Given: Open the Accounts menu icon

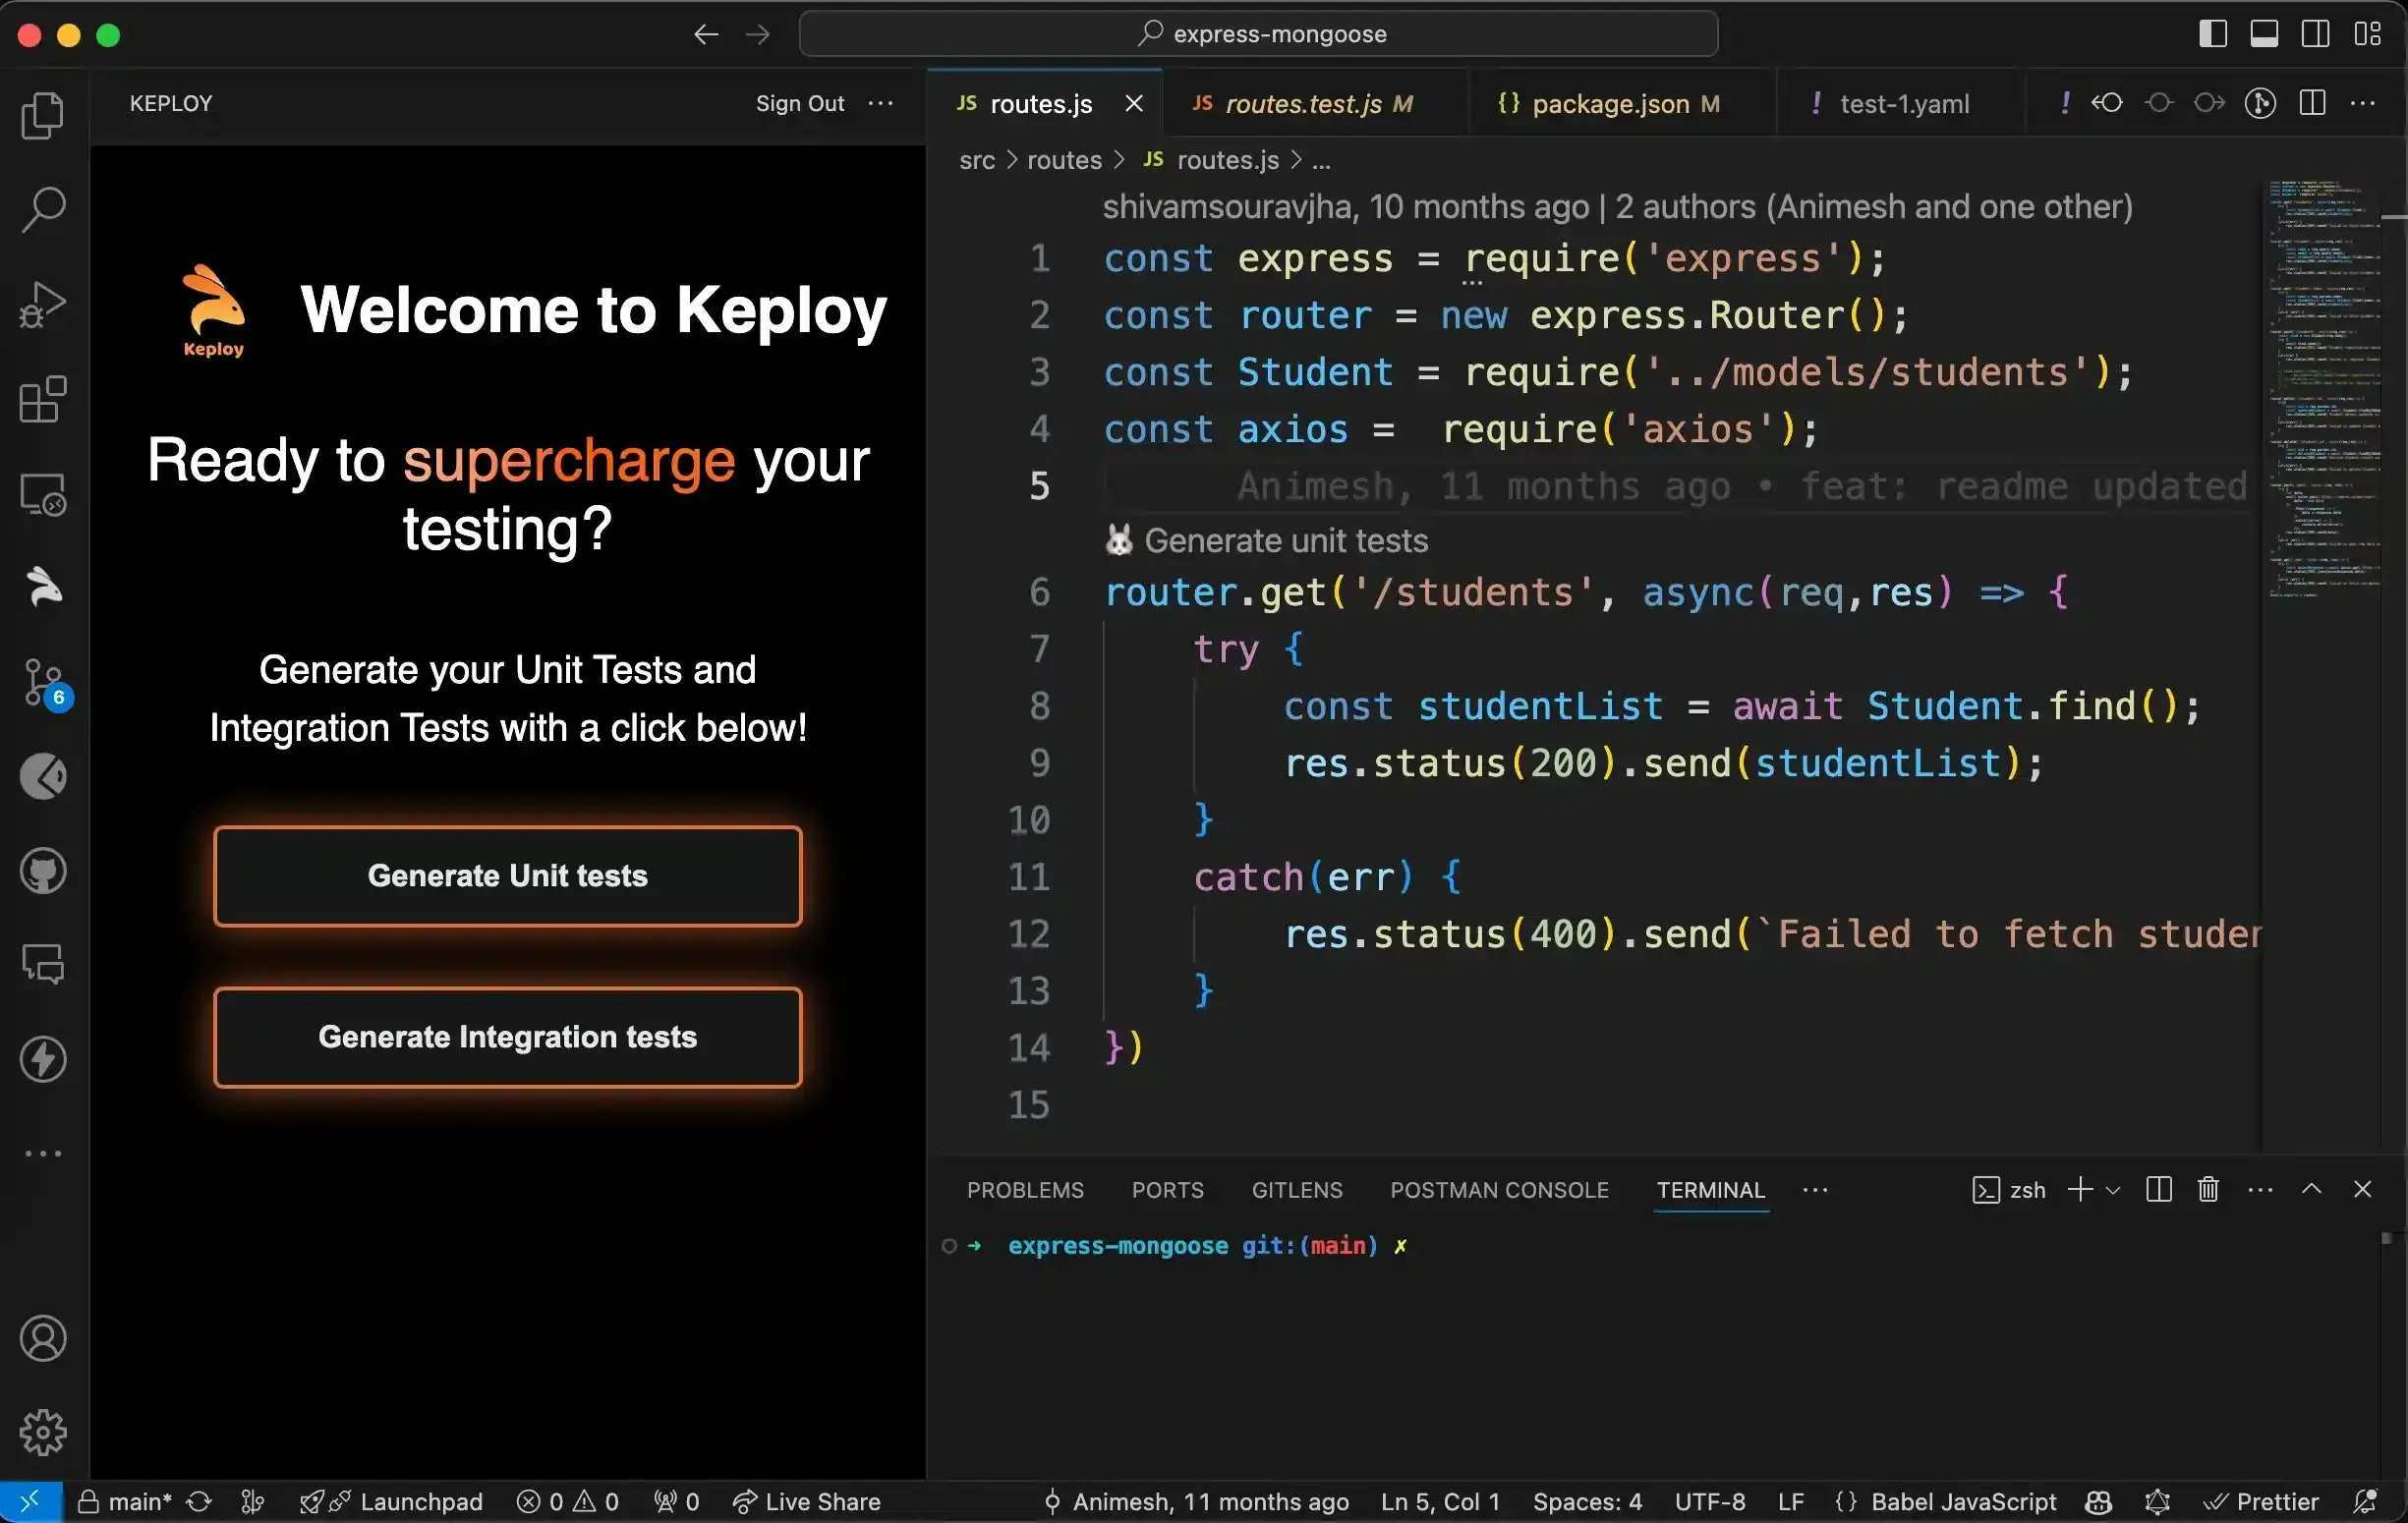Looking at the screenshot, I should [43, 1339].
